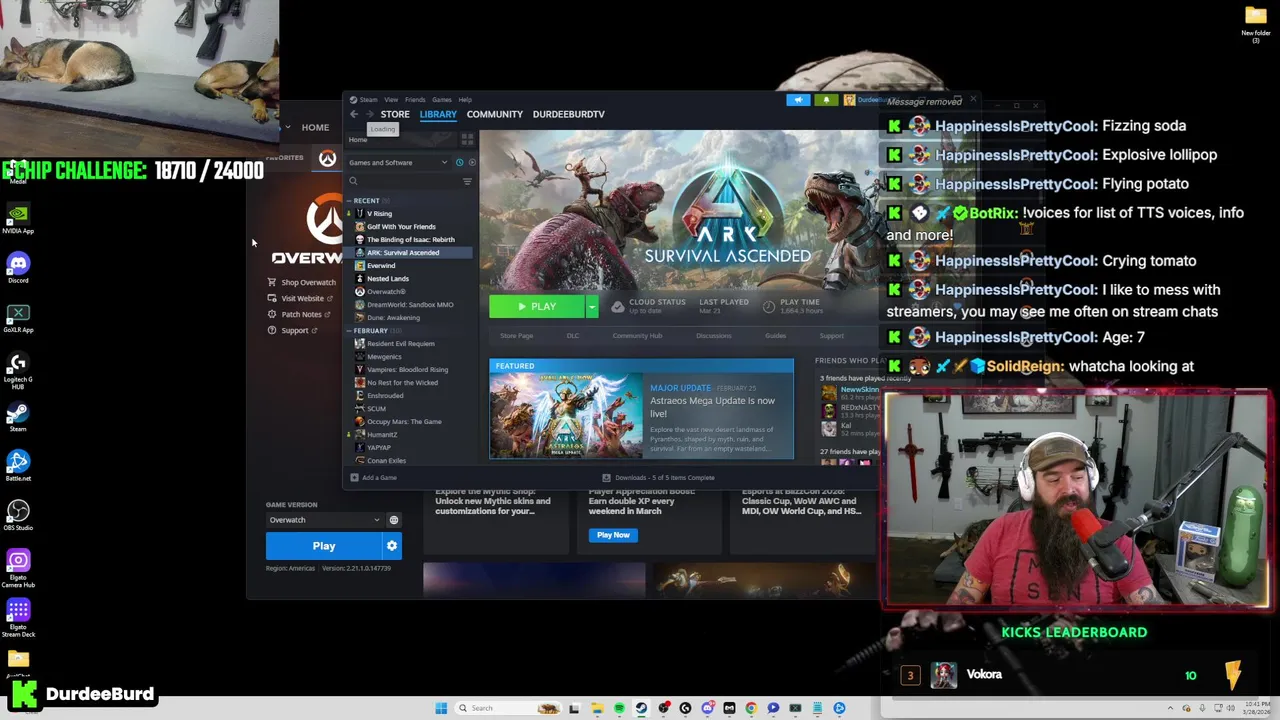Viewport: 1280px width, 720px height.
Task: Click Shop Overwatch in Battle.net
Action: [301, 283]
